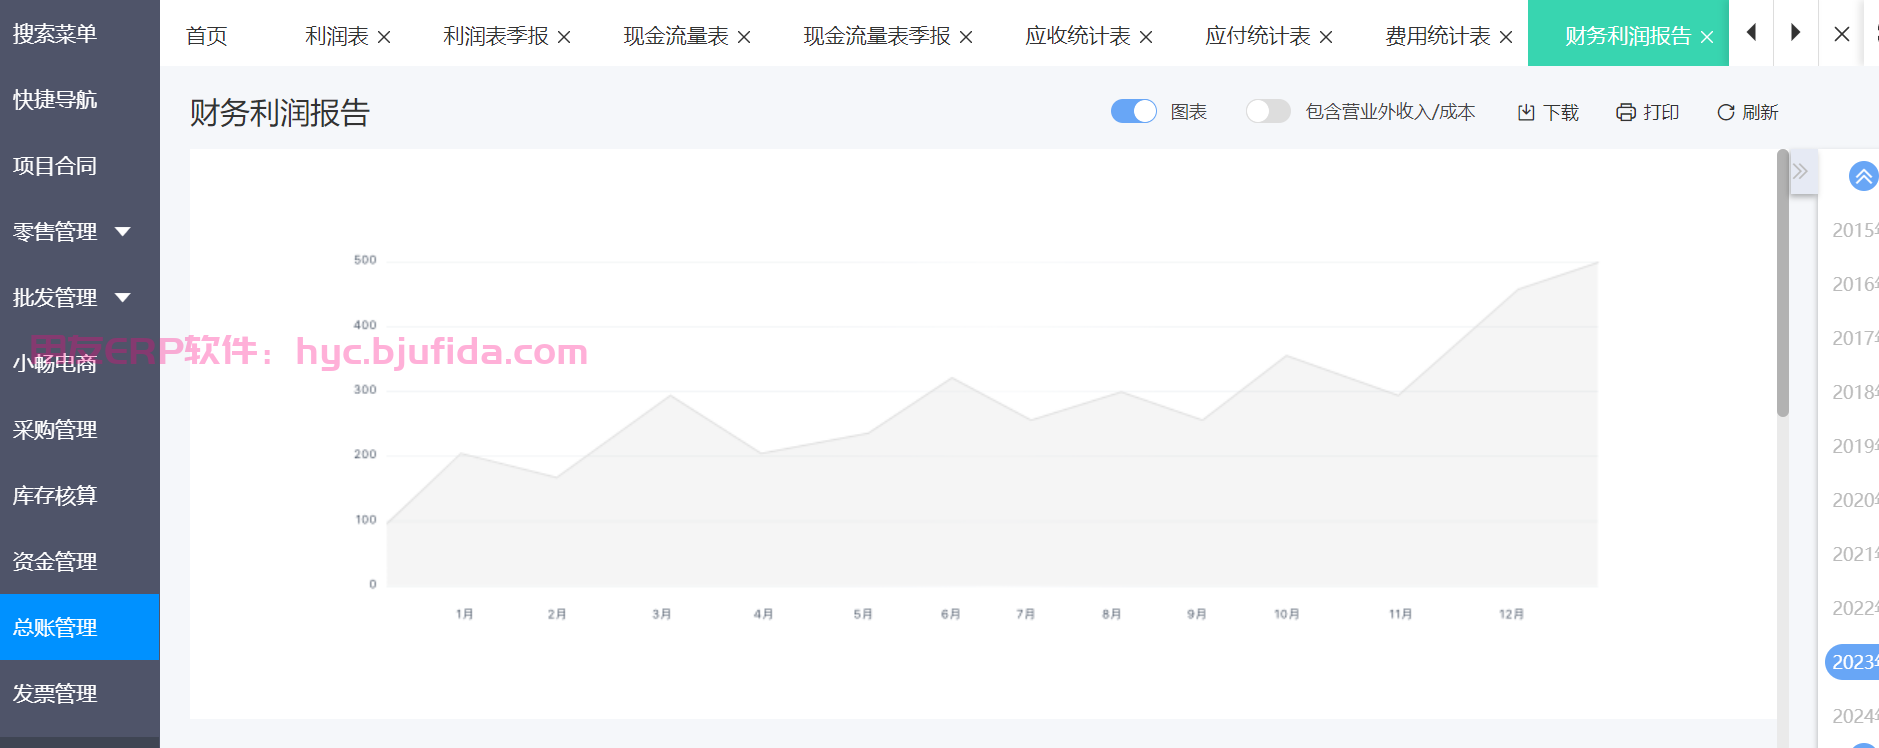The height and width of the screenshot is (748, 1879).
Task: Switch to the 现金流量表季报 tab
Action: click(x=877, y=36)
